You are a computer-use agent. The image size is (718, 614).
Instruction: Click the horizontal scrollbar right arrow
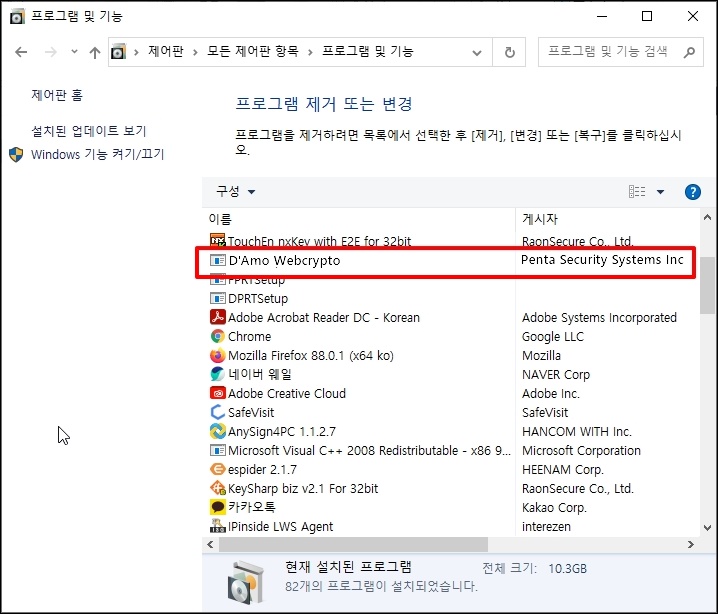691,545
